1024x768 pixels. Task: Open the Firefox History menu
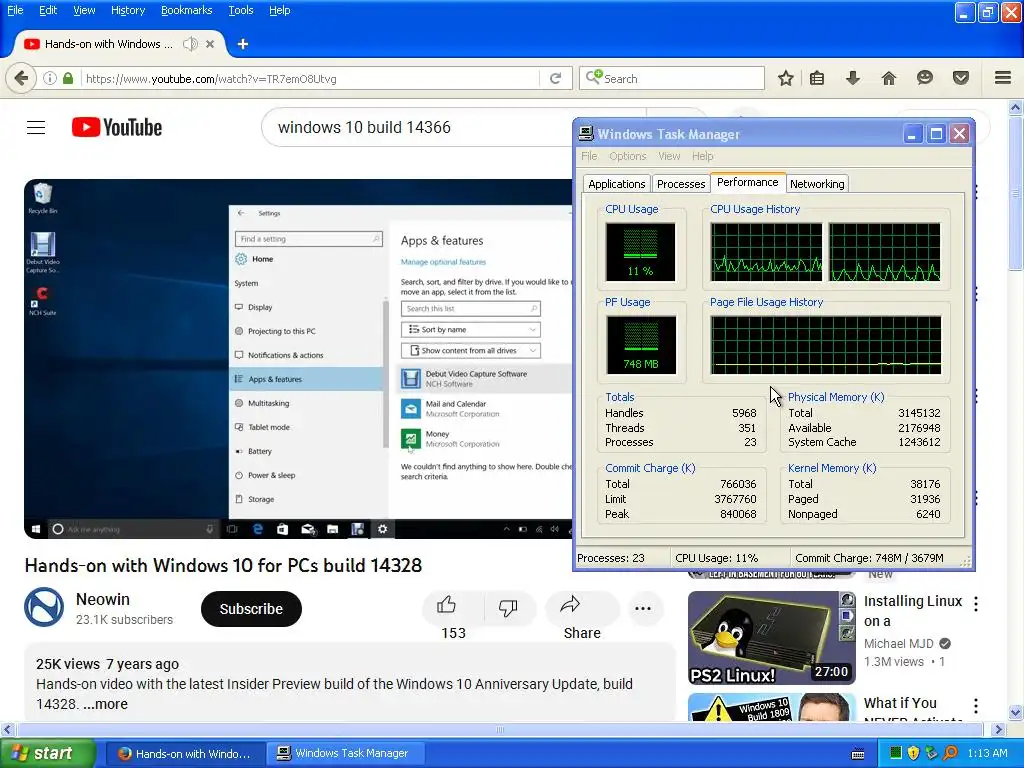pos(127,10)
